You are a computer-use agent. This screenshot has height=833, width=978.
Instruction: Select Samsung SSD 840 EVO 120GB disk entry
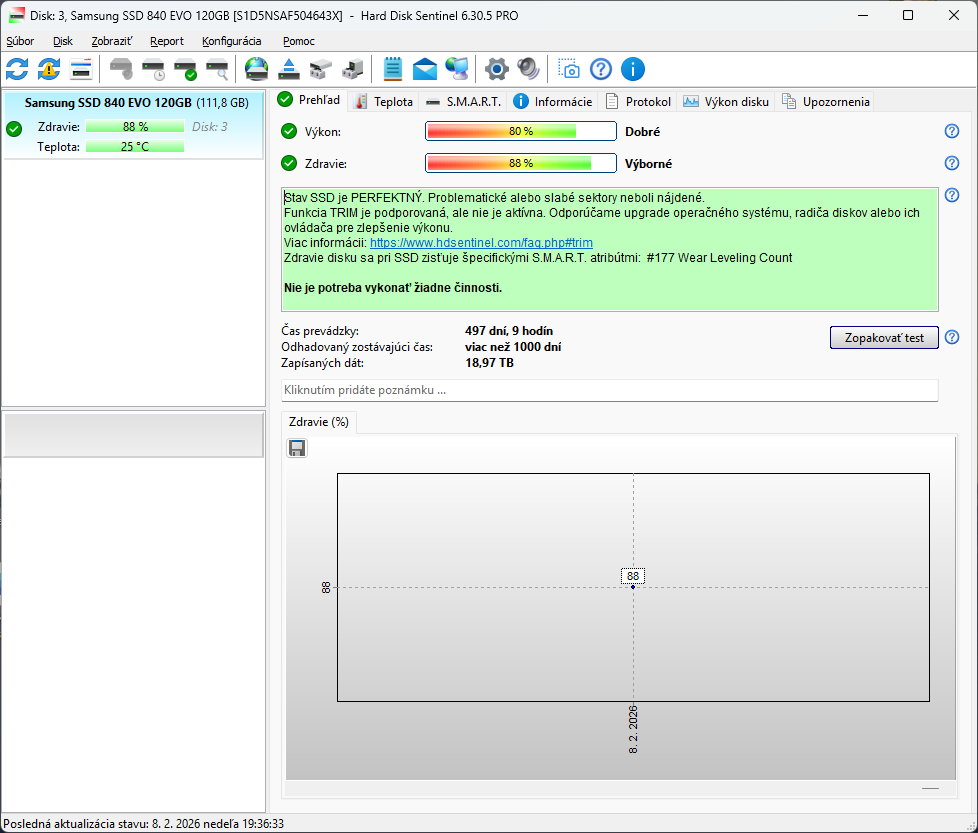(133, 125)
